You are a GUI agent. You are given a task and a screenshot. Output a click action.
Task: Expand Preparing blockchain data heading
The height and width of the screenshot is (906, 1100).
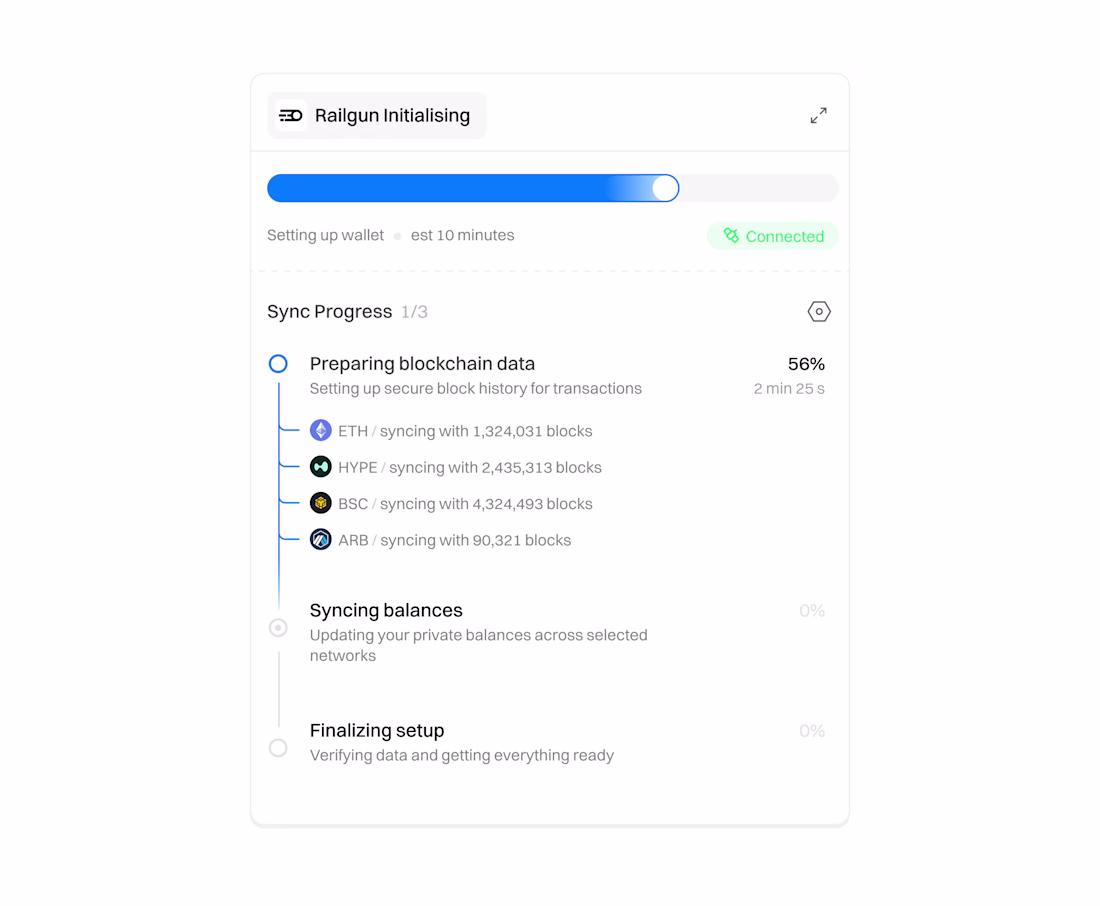click(422, 364)
